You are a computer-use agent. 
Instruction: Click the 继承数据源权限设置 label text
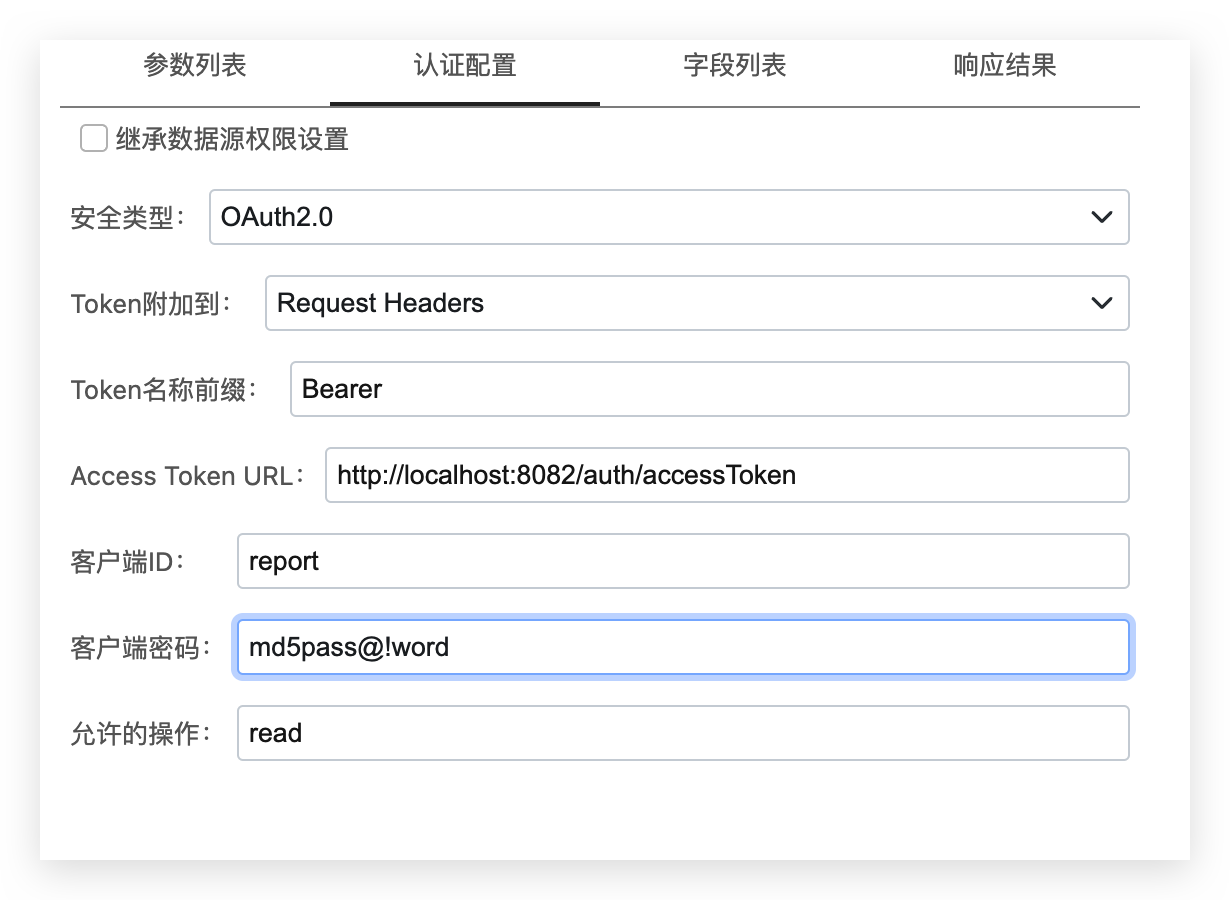click(232, 139)
